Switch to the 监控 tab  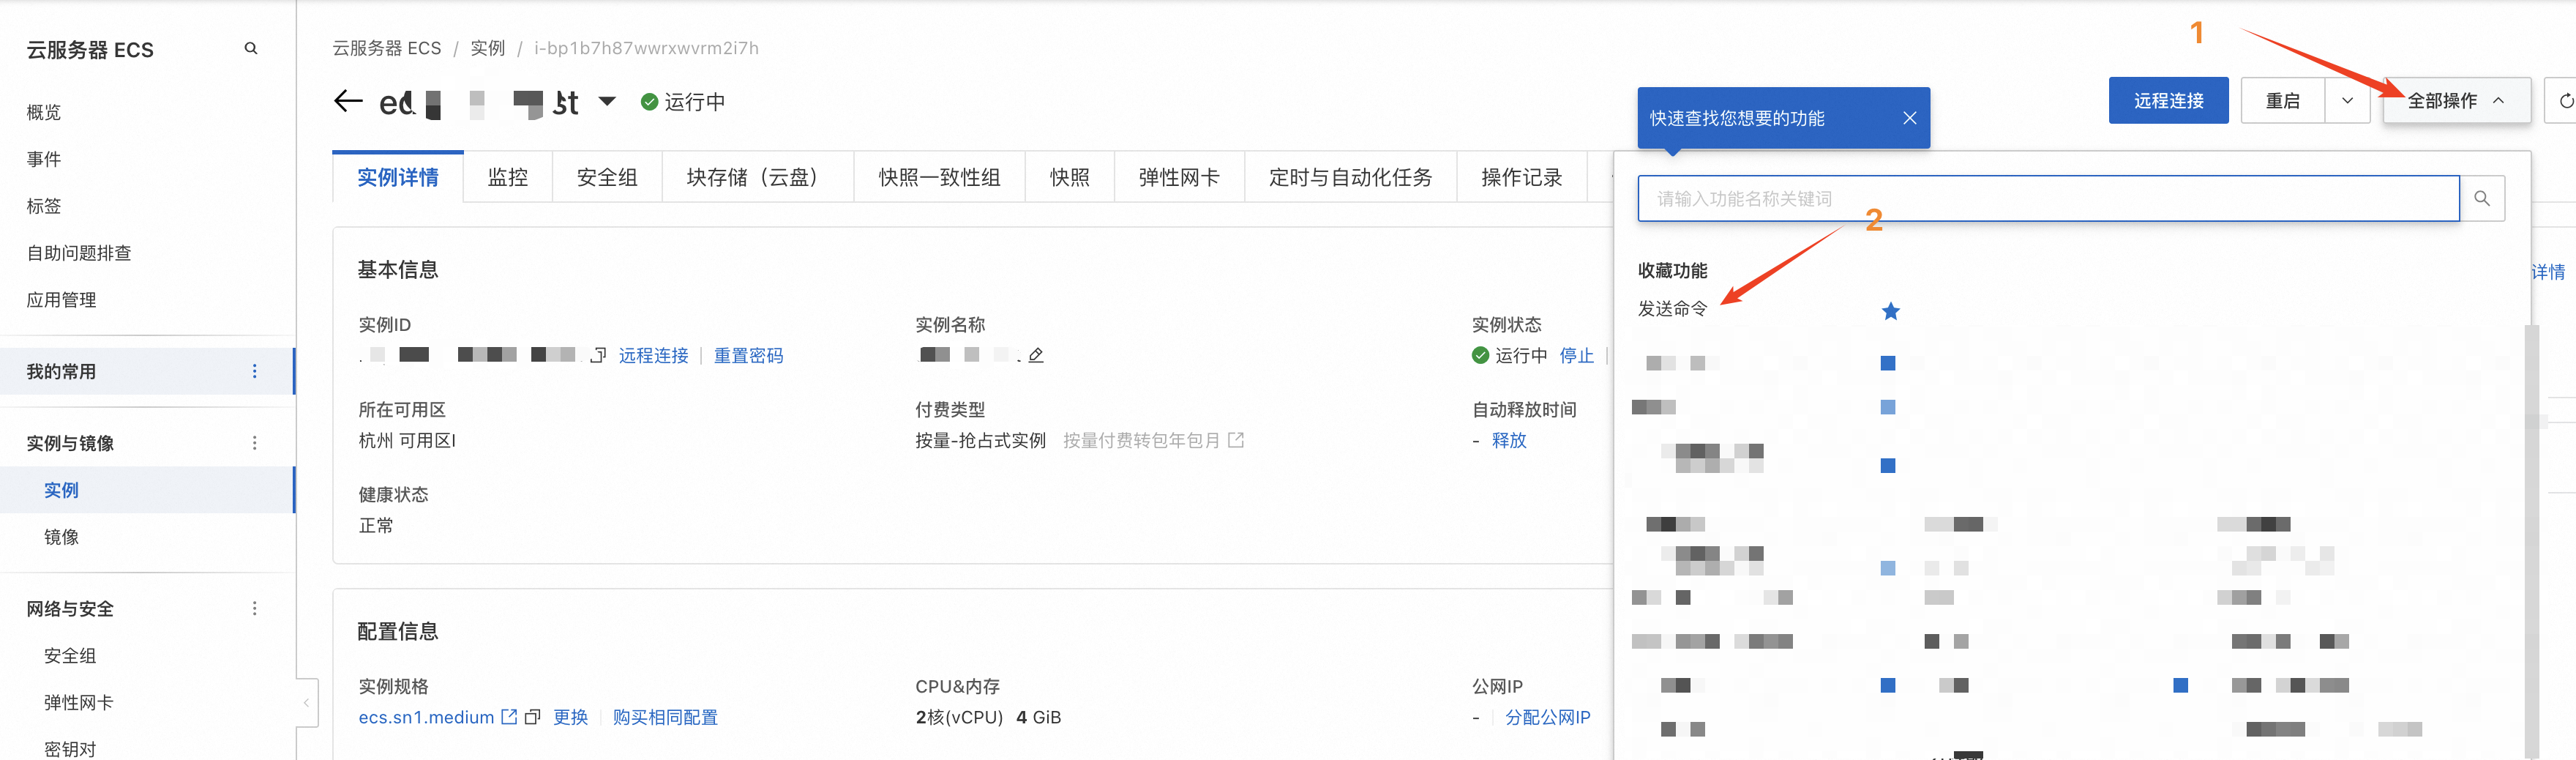tap(508, 177)
